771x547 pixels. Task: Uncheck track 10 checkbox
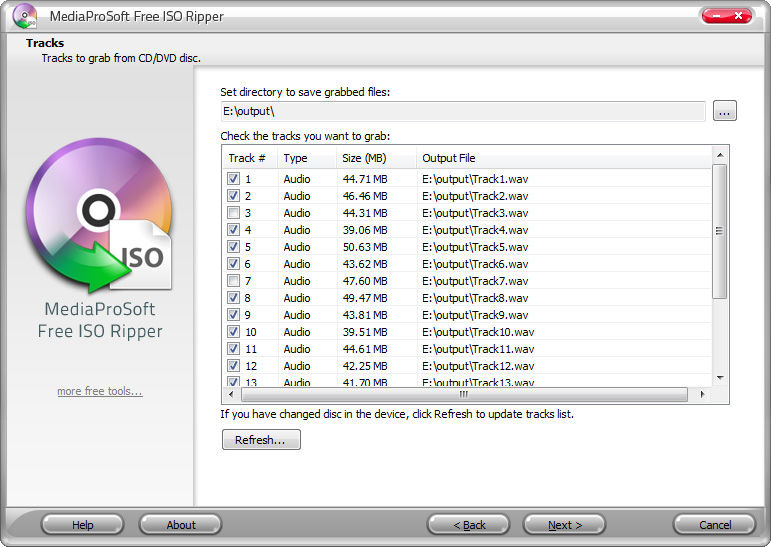pos(234,332)
